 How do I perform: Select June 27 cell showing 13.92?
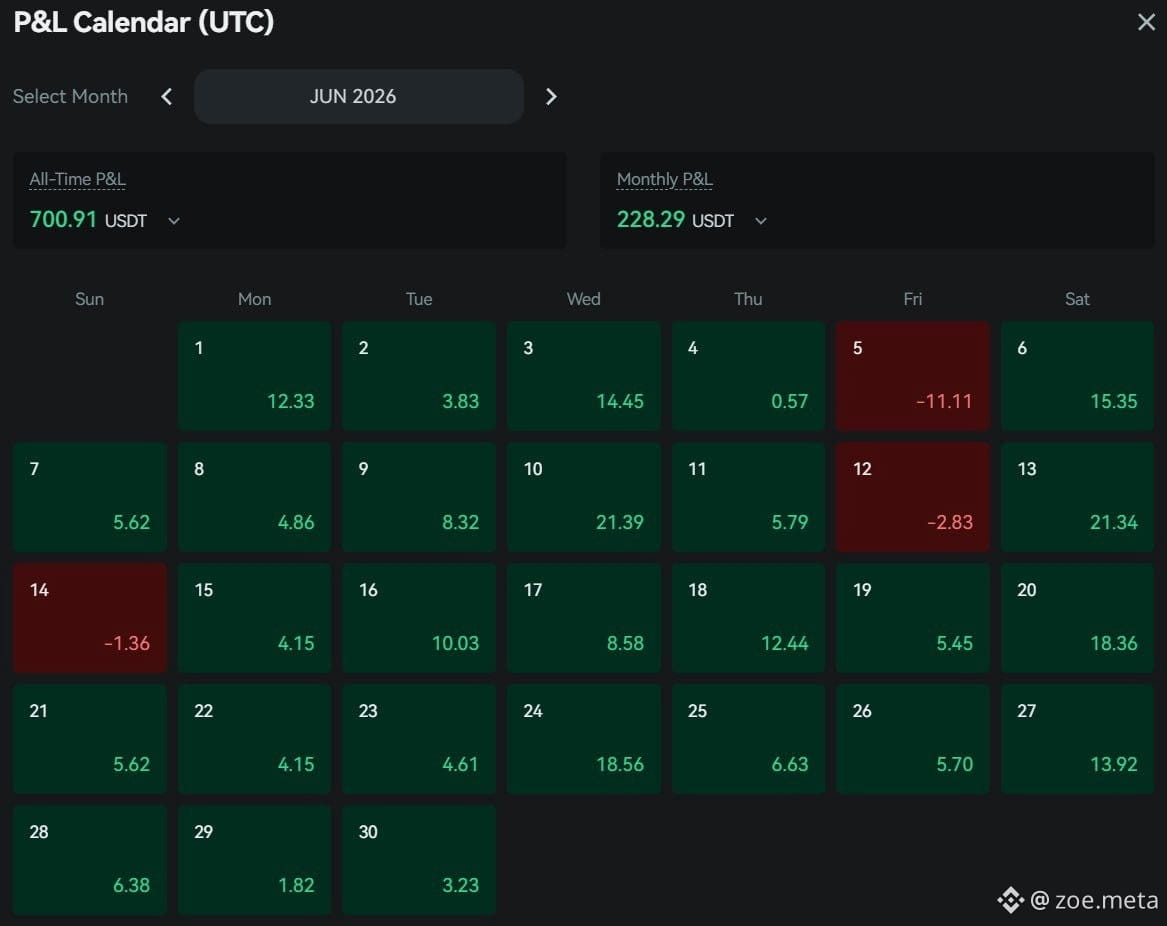(x=1077, y=739)
